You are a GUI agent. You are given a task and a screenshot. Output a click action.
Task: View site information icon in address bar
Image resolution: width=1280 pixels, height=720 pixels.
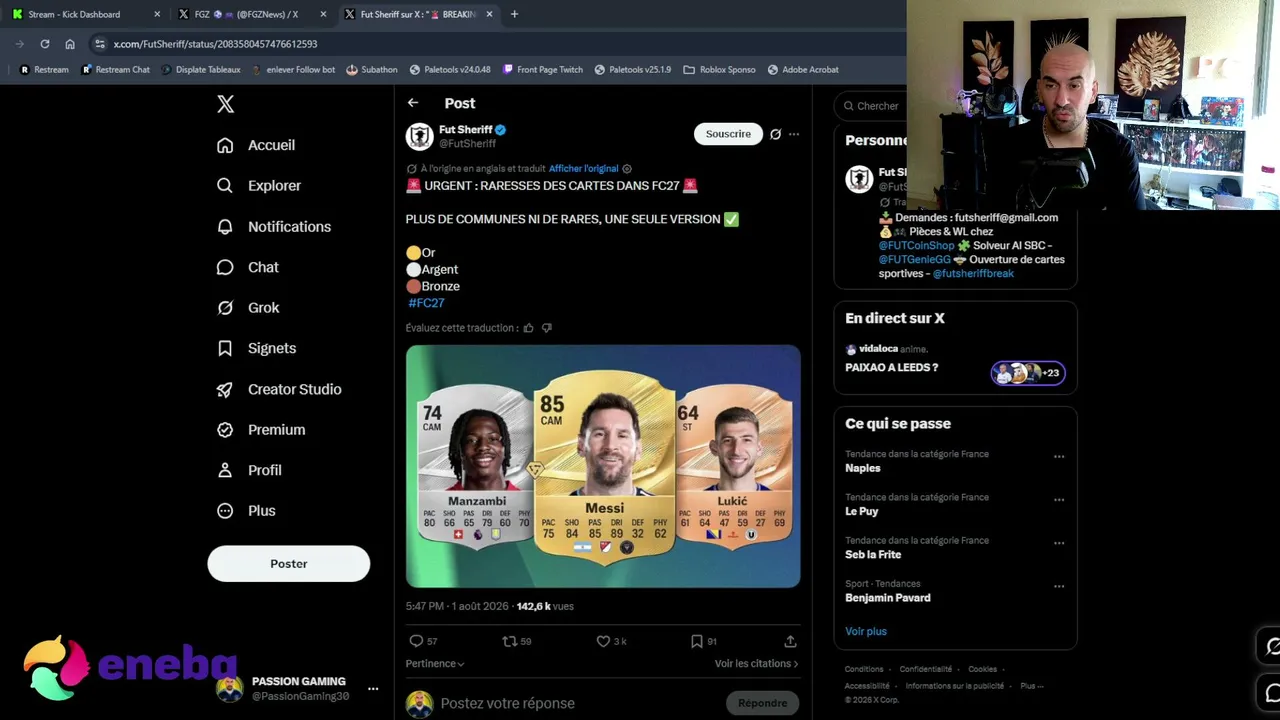coord(98,44)
